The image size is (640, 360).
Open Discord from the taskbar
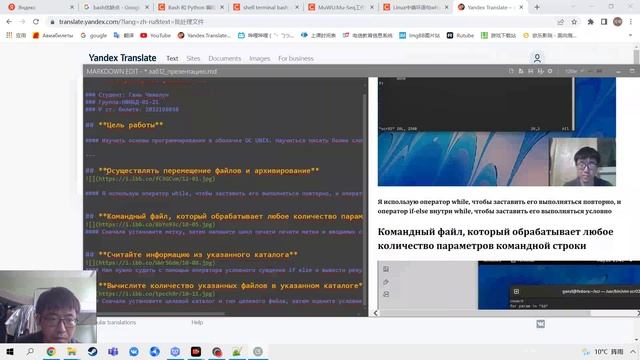coord(175,351)
